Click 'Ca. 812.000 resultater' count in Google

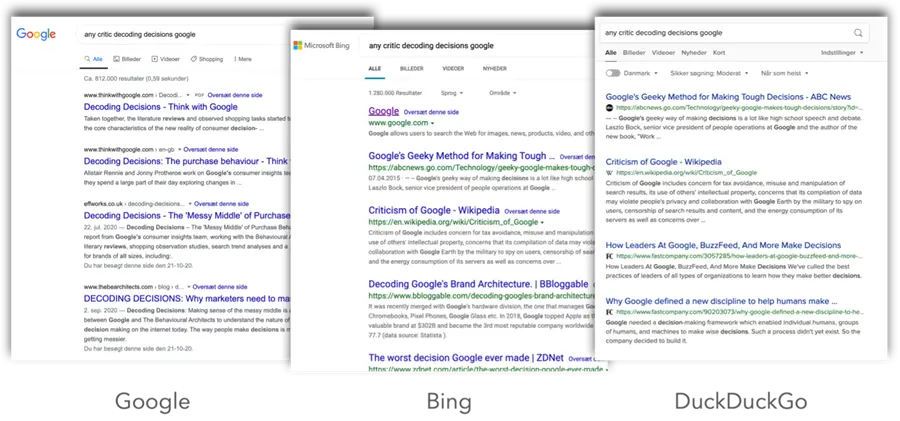click(136, 78)
